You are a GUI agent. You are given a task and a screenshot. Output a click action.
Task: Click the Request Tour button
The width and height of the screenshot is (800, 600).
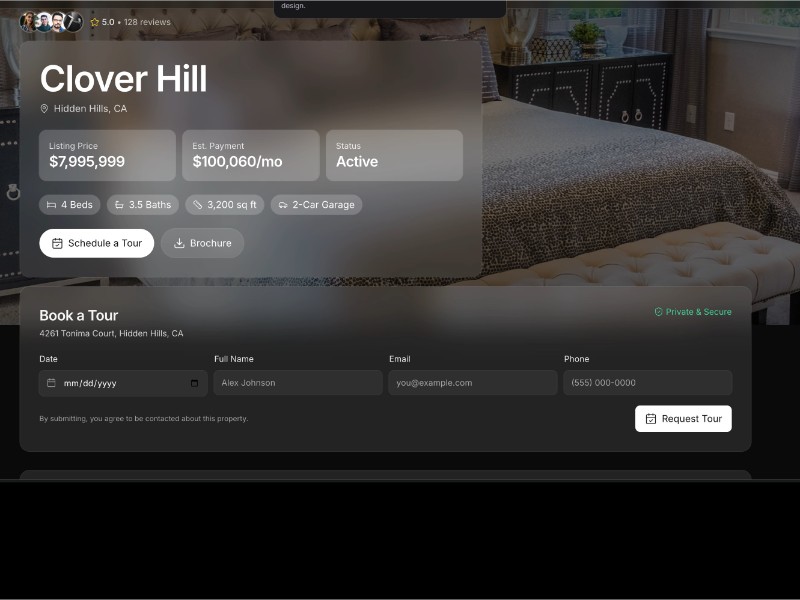684,419
